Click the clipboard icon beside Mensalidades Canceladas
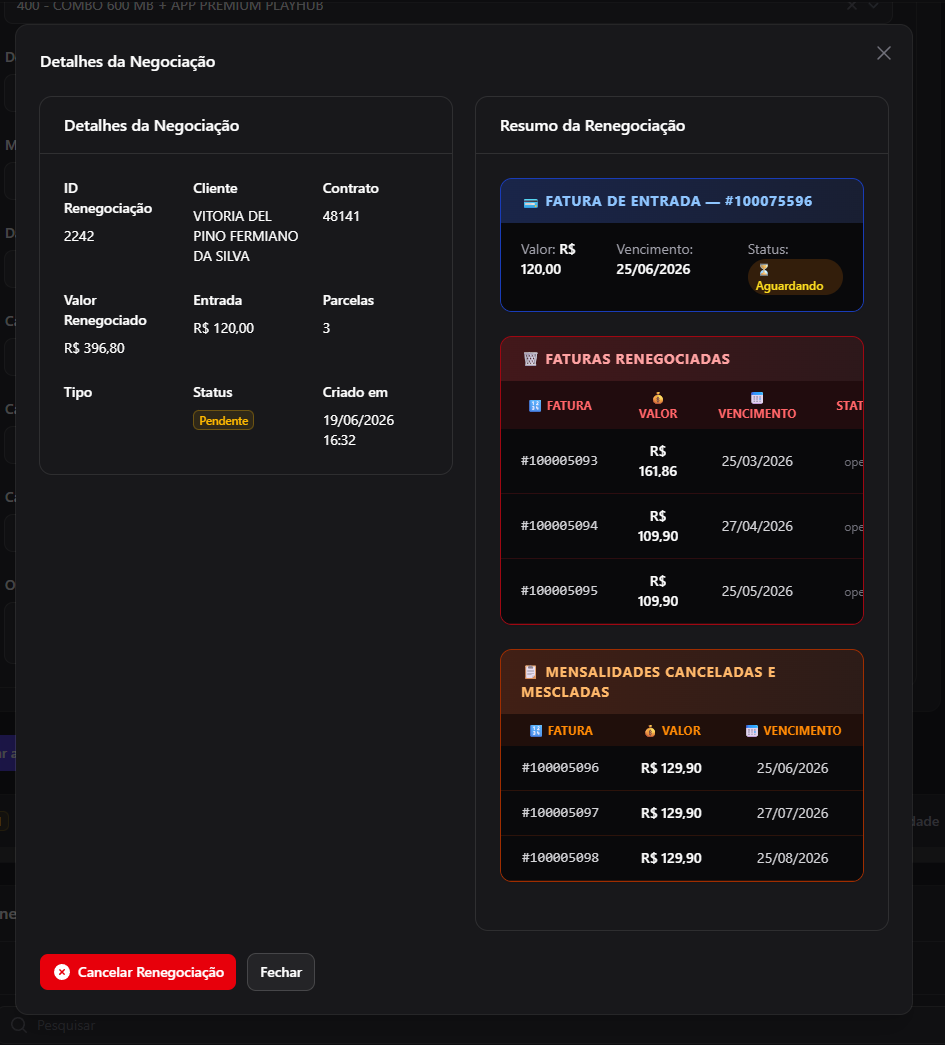This screenshot has height=1045, width=945. pos(530,672)
